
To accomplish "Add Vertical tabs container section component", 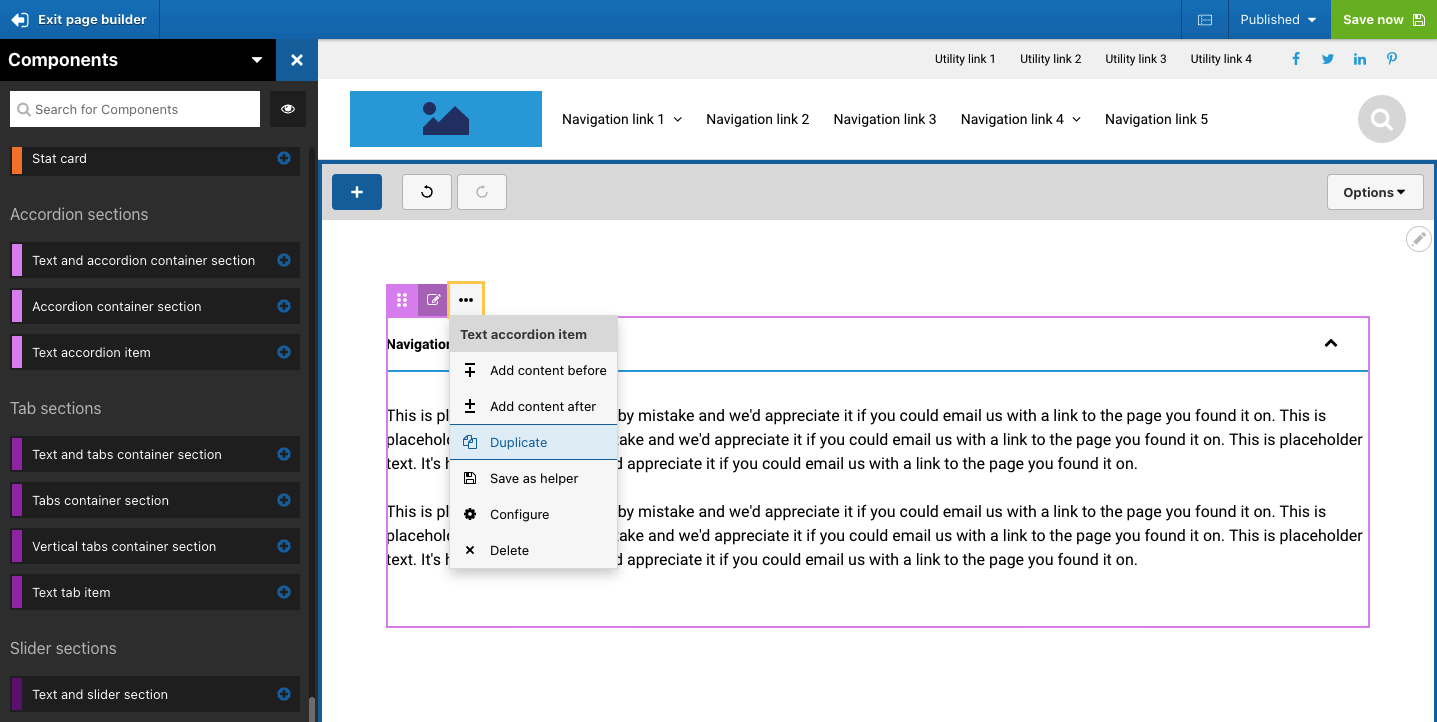I will (x=284, y=546).
